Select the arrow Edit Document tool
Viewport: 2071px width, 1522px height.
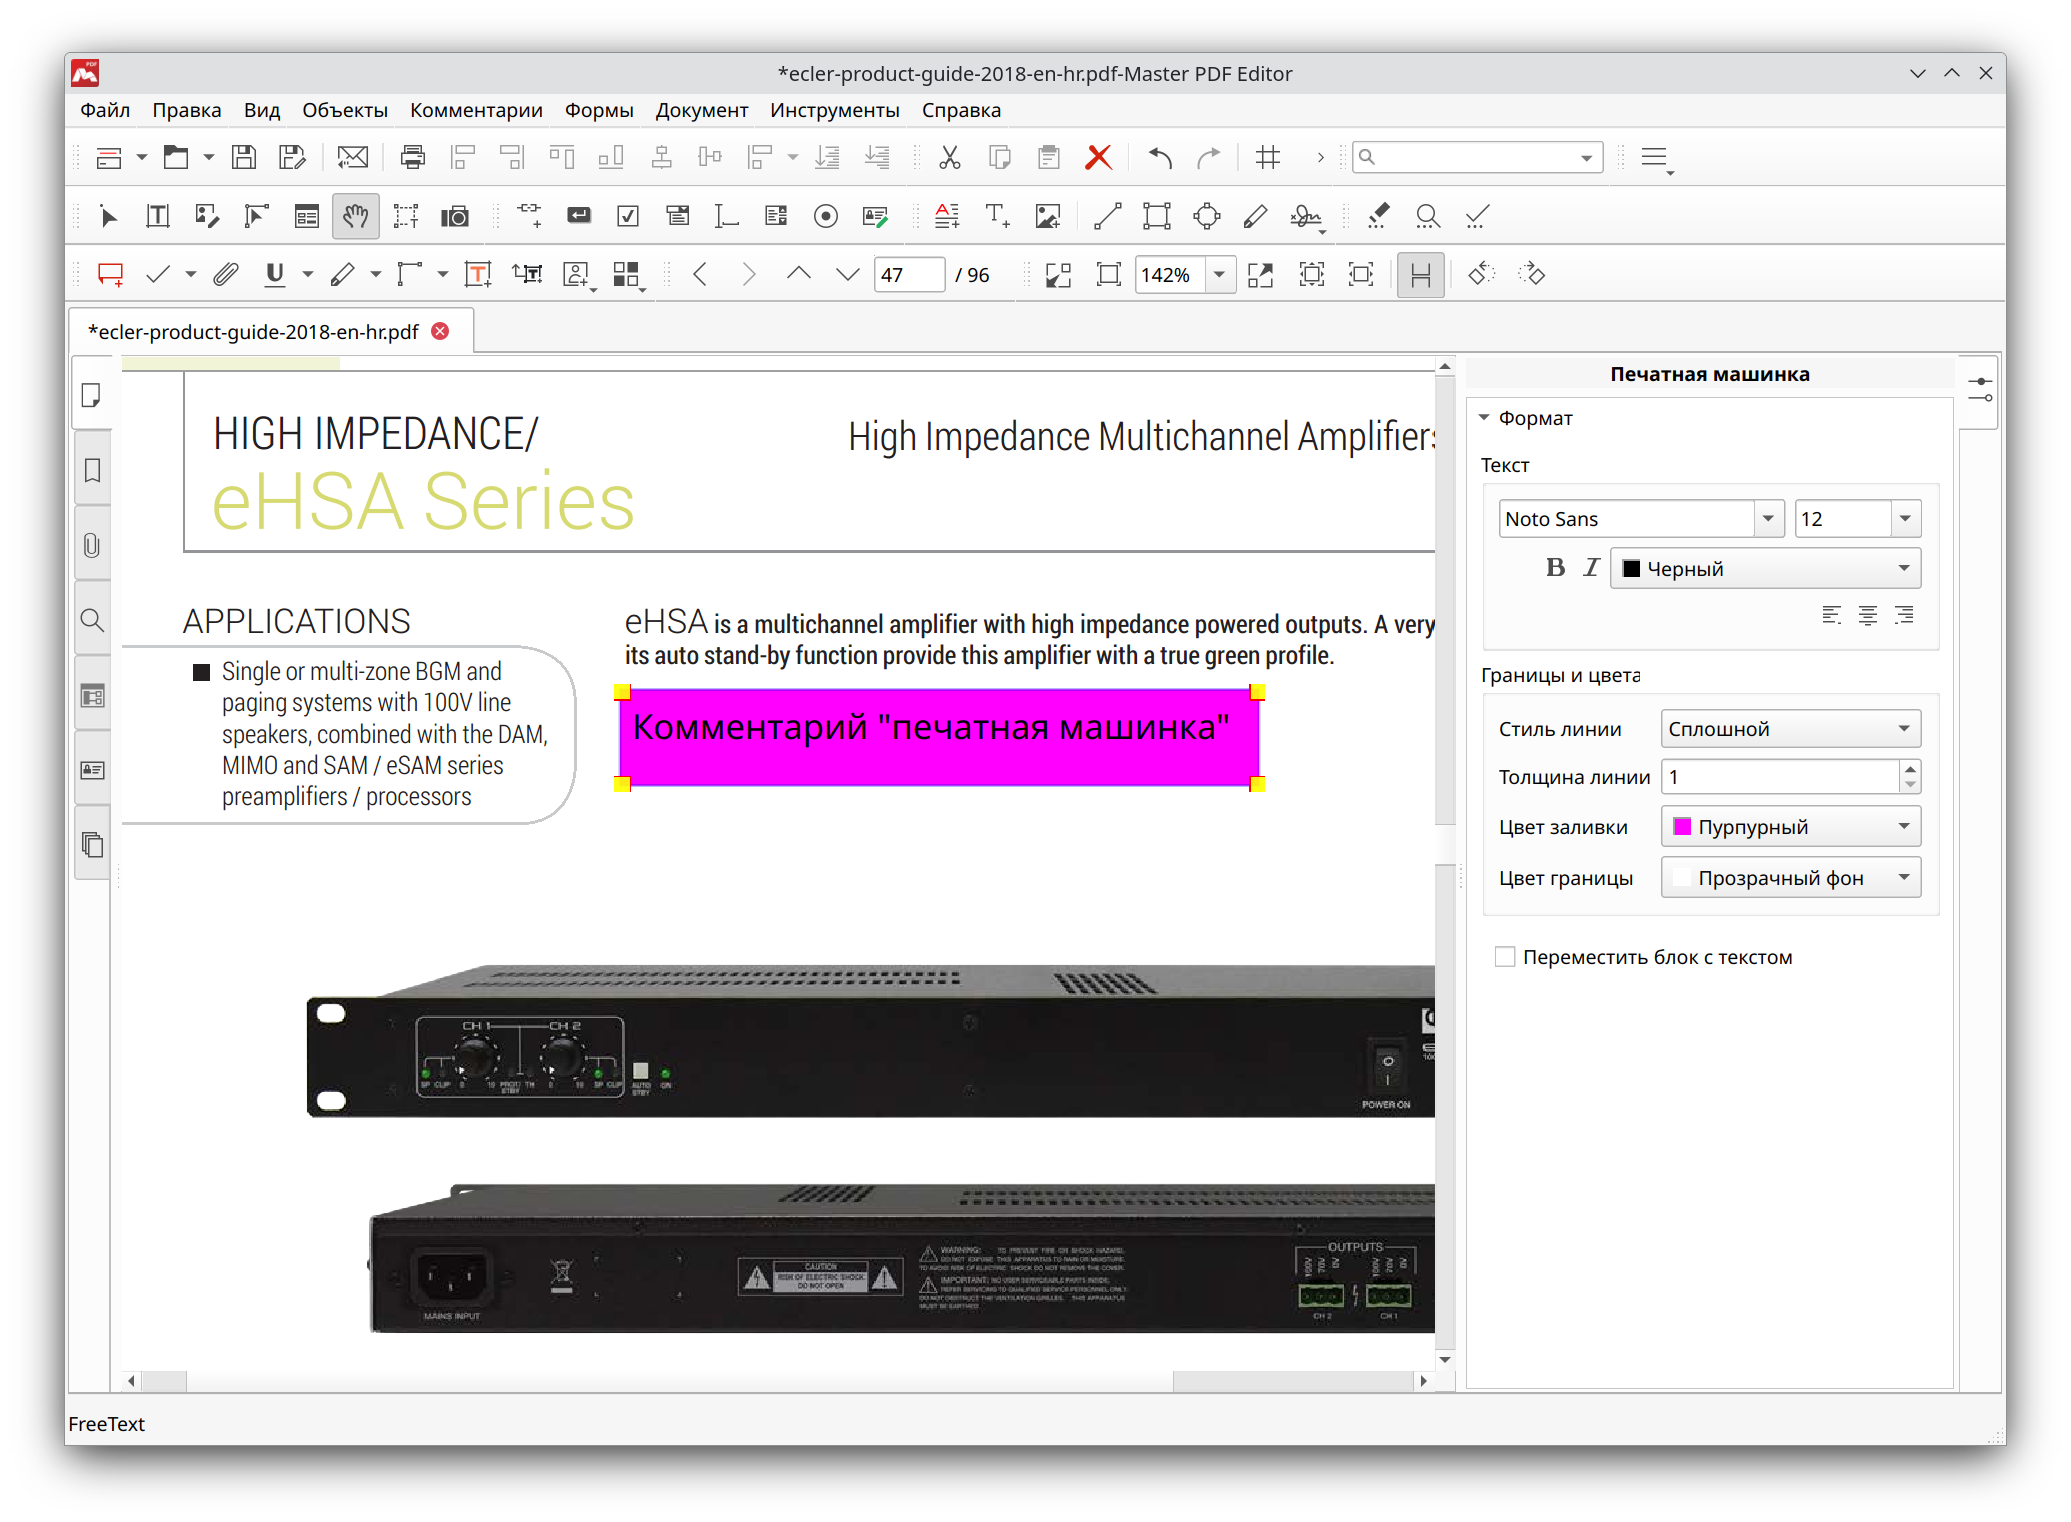pyautogui.click(x=109, y=216)
